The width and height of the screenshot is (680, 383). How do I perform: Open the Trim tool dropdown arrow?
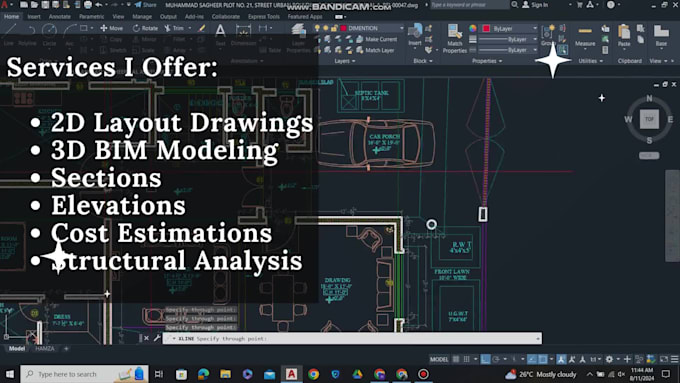pos(190,28)
